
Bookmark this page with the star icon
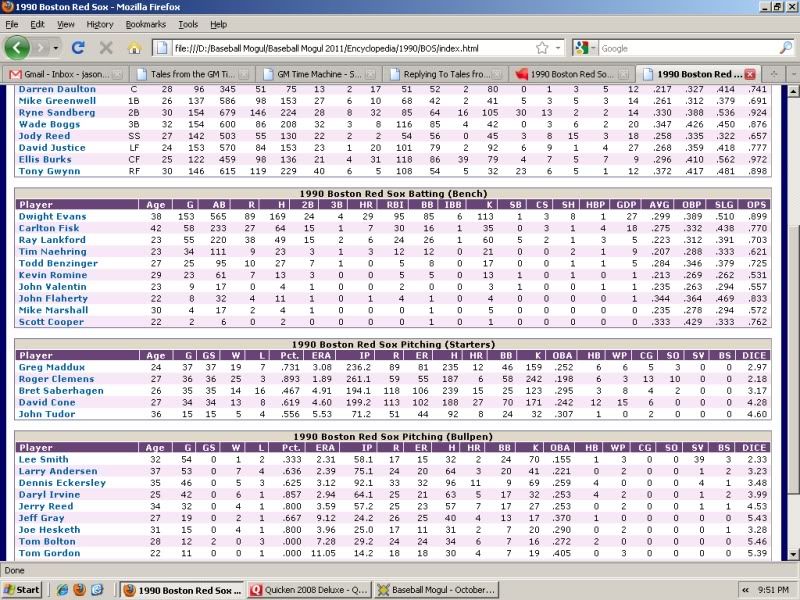(x=542, y=48)
